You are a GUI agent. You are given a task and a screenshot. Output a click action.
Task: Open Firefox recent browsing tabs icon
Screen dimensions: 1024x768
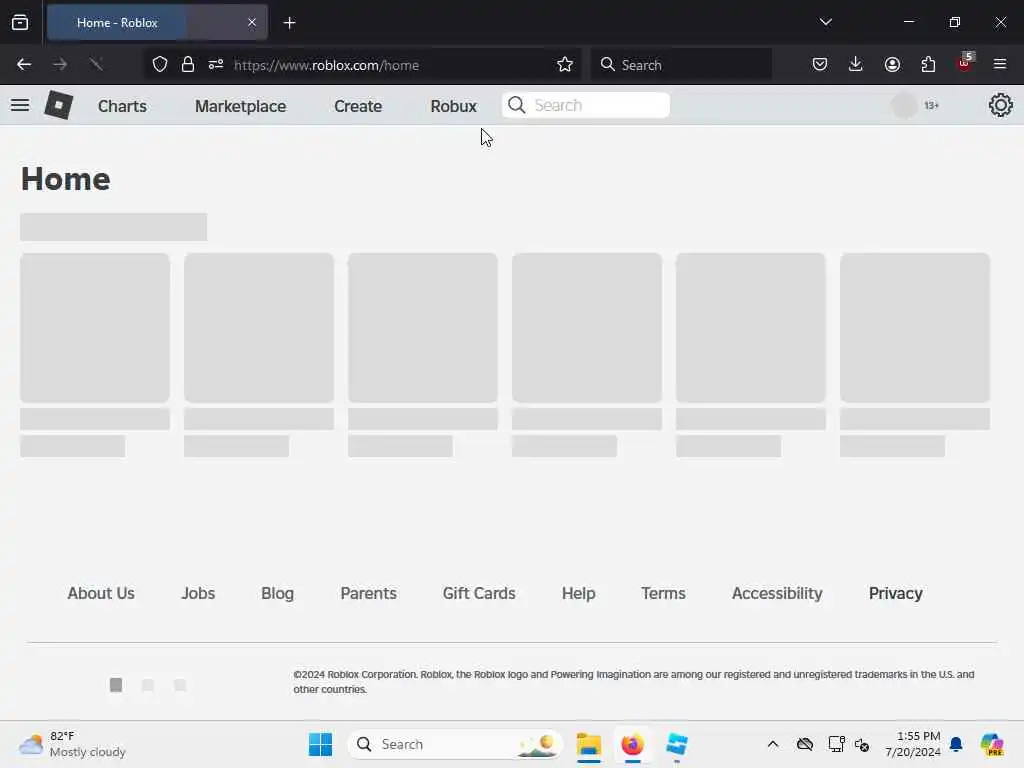click(20, 22)
